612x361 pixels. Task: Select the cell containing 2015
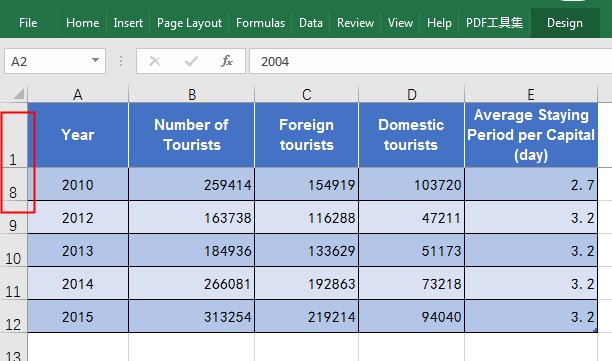click(78, 317)
